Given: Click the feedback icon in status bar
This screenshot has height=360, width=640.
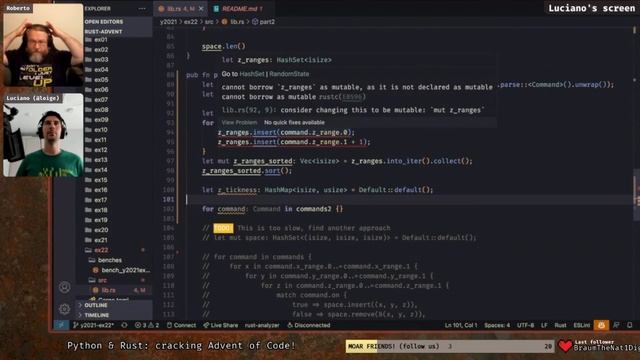Looking at the screenshot, I should pyautogui.click(x=616, y=325).
